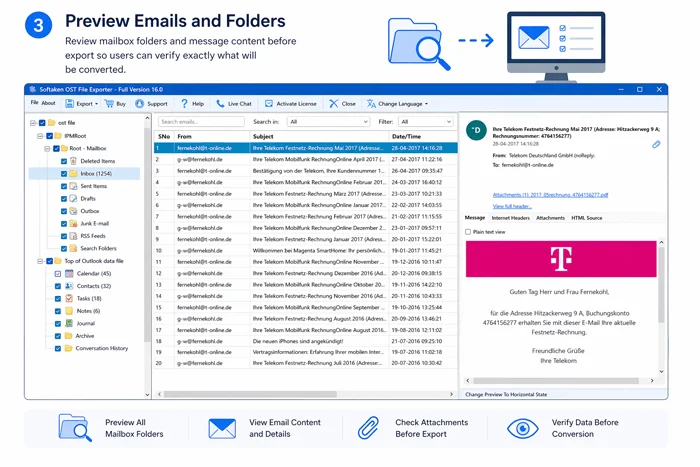Open the Search in dropdown
This screenshot has height=467, width=700.
(x=329, y=121)
